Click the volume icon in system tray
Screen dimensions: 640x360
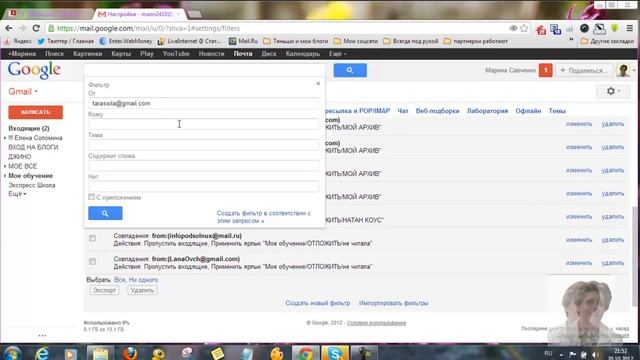[595, 354]
